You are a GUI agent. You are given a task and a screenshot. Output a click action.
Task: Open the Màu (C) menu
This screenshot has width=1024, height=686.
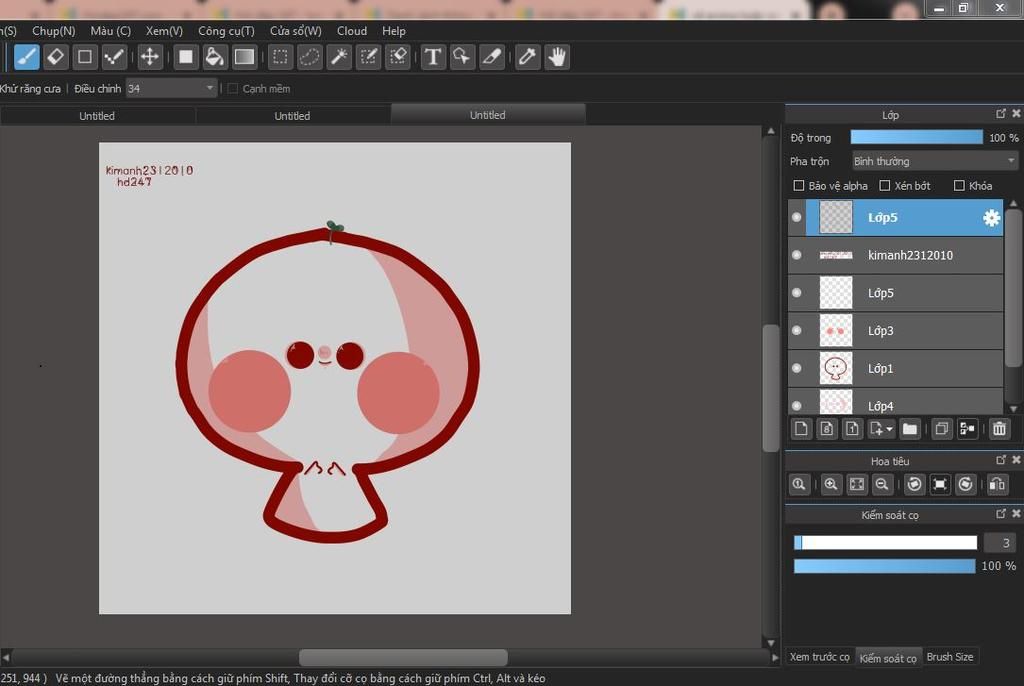pos(110,31)
